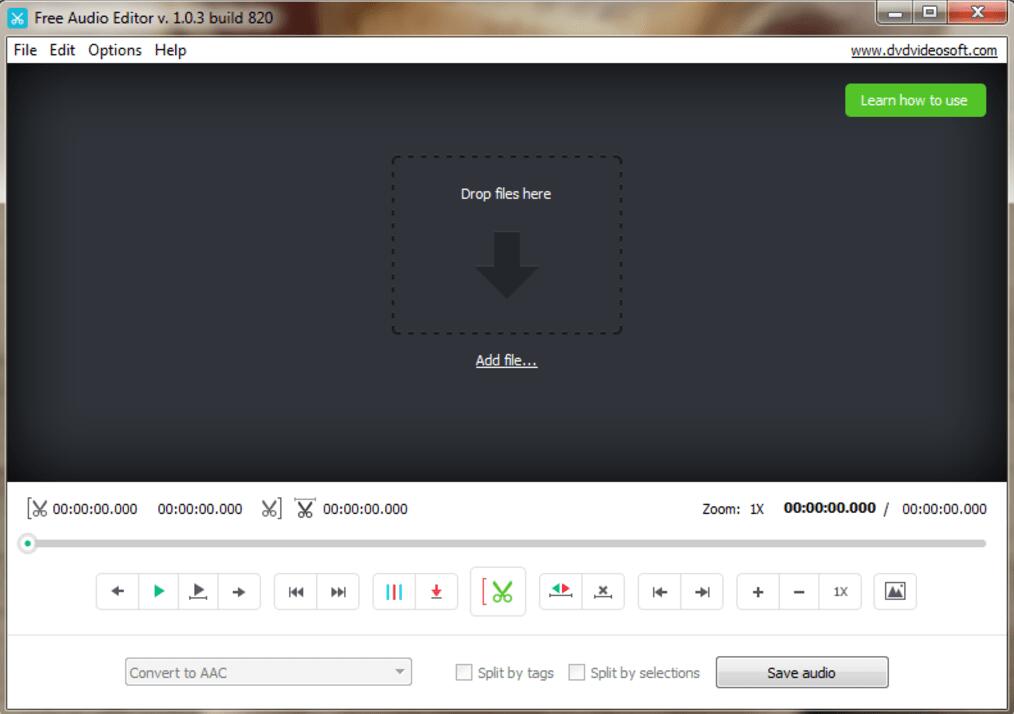Click the play selection icon with underline
This screenshot has height=714, width=1014.
click(199, 592)
